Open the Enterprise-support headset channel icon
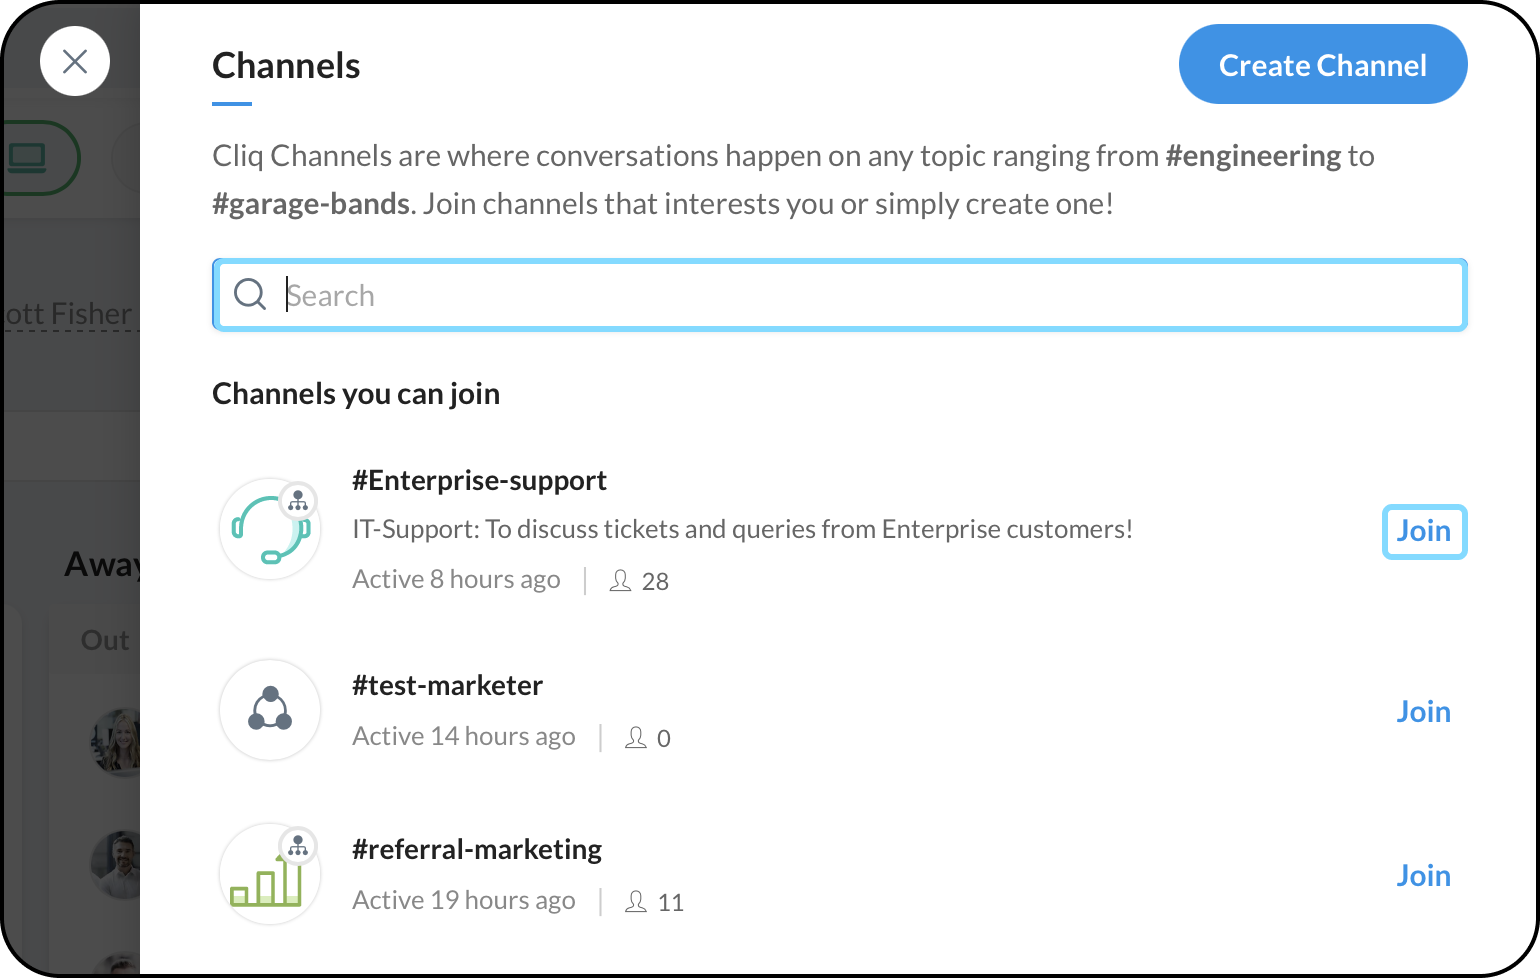Screen dimensions: 1540x978 tap(268, 530)
